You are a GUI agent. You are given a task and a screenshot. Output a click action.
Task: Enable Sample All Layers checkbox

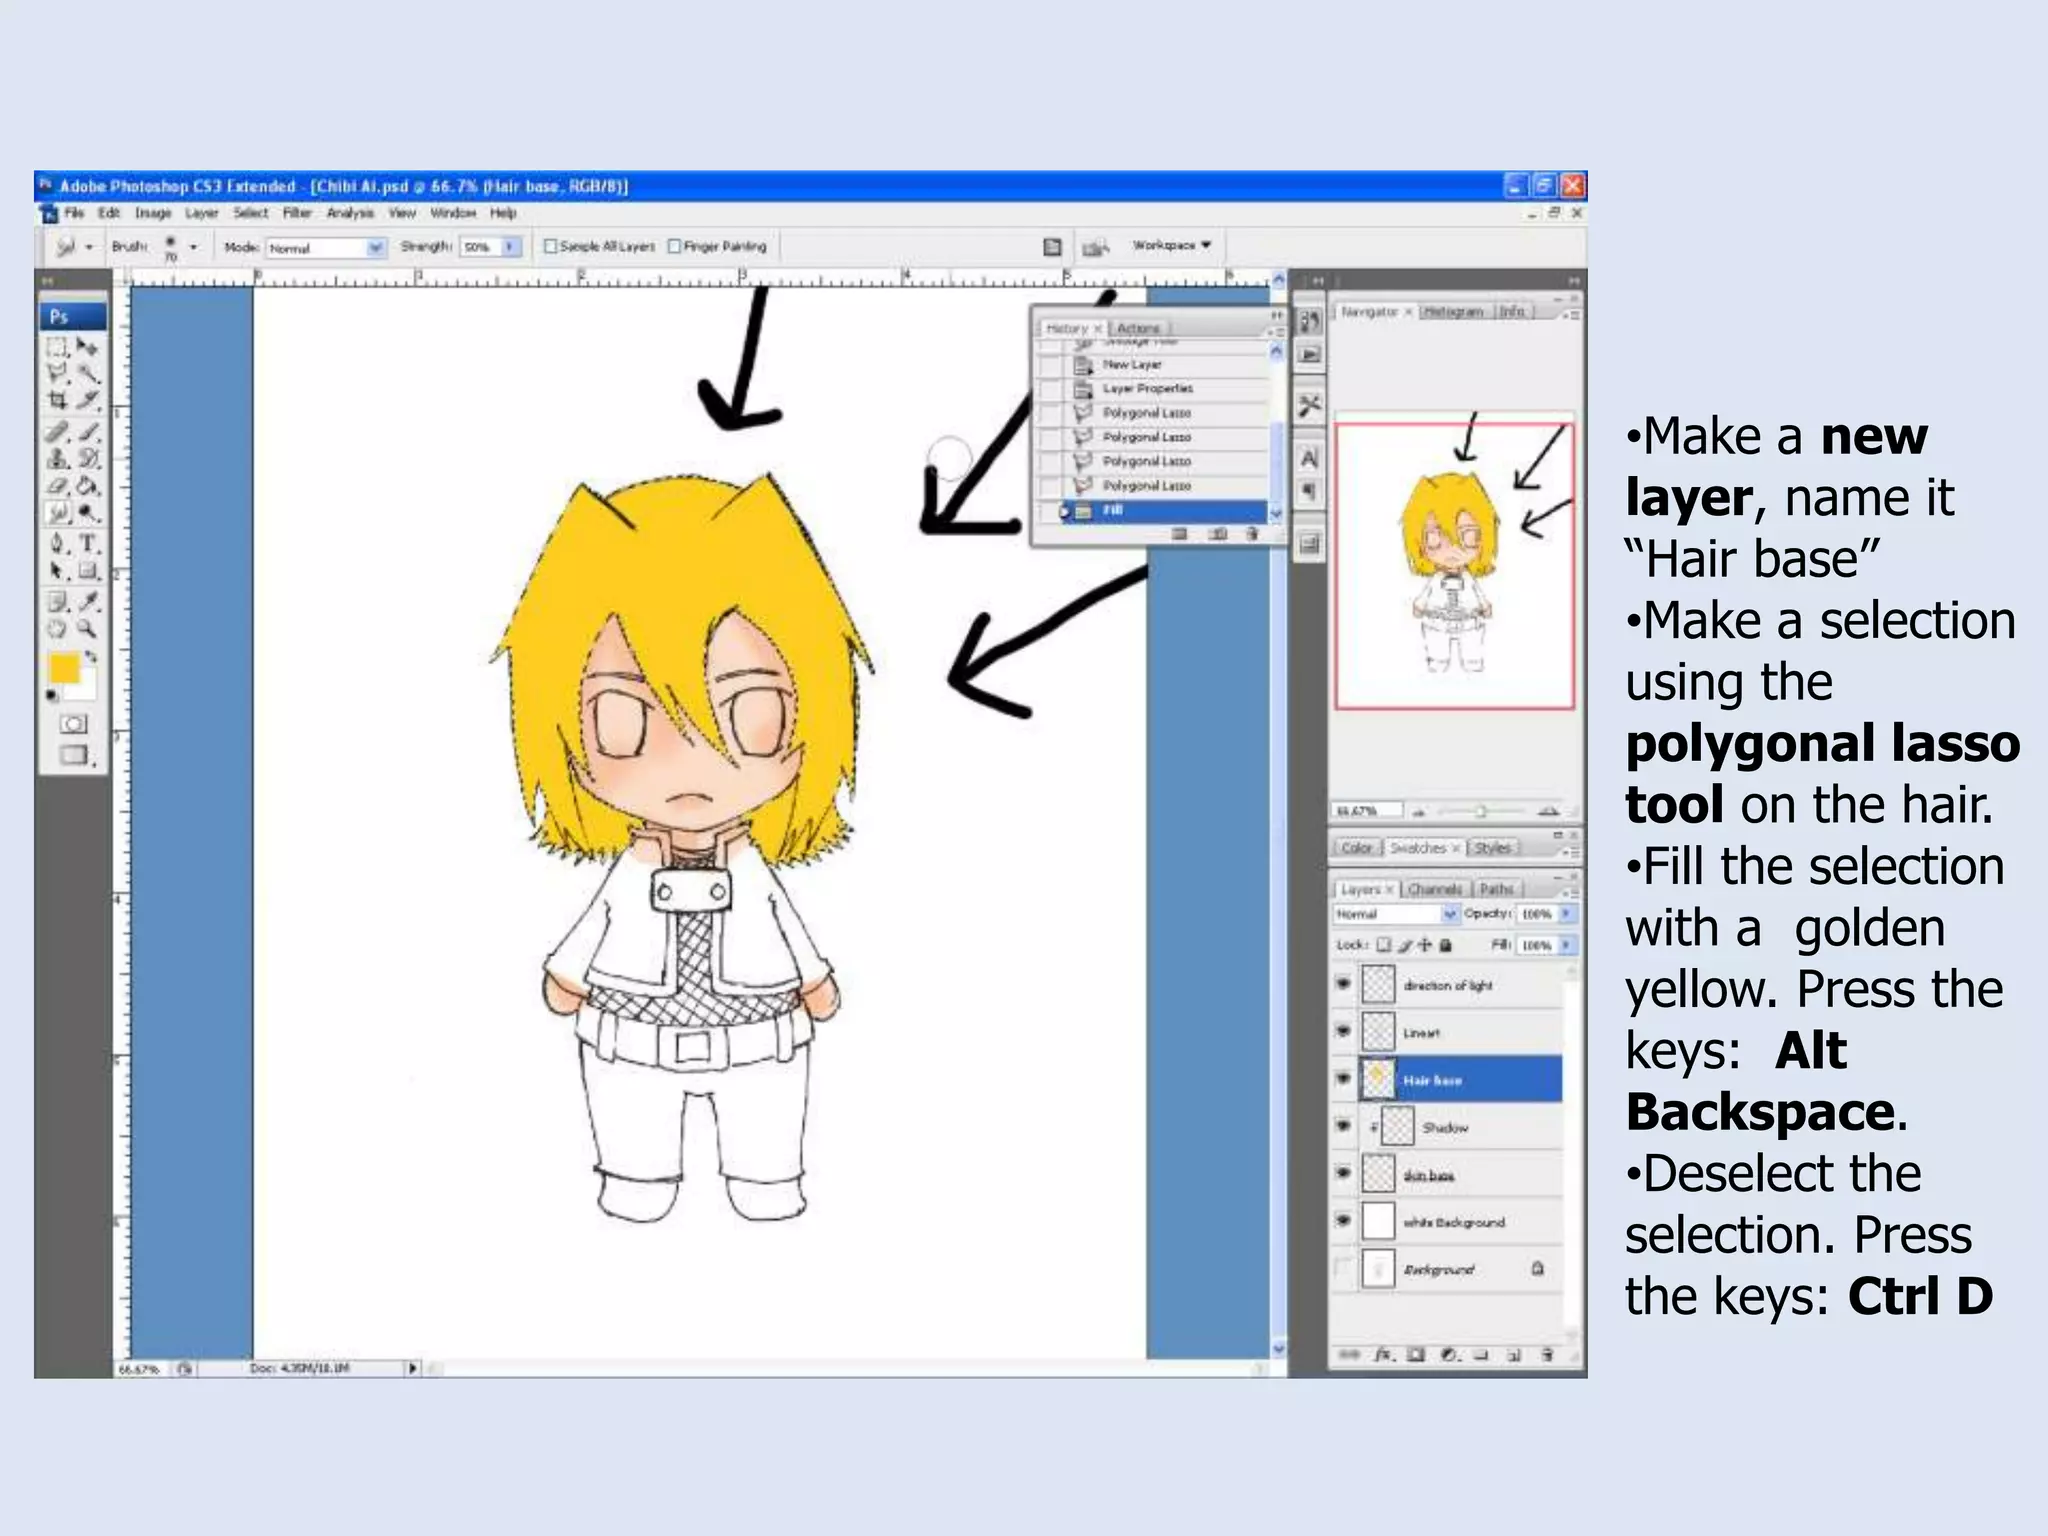[x=550, y=246]
